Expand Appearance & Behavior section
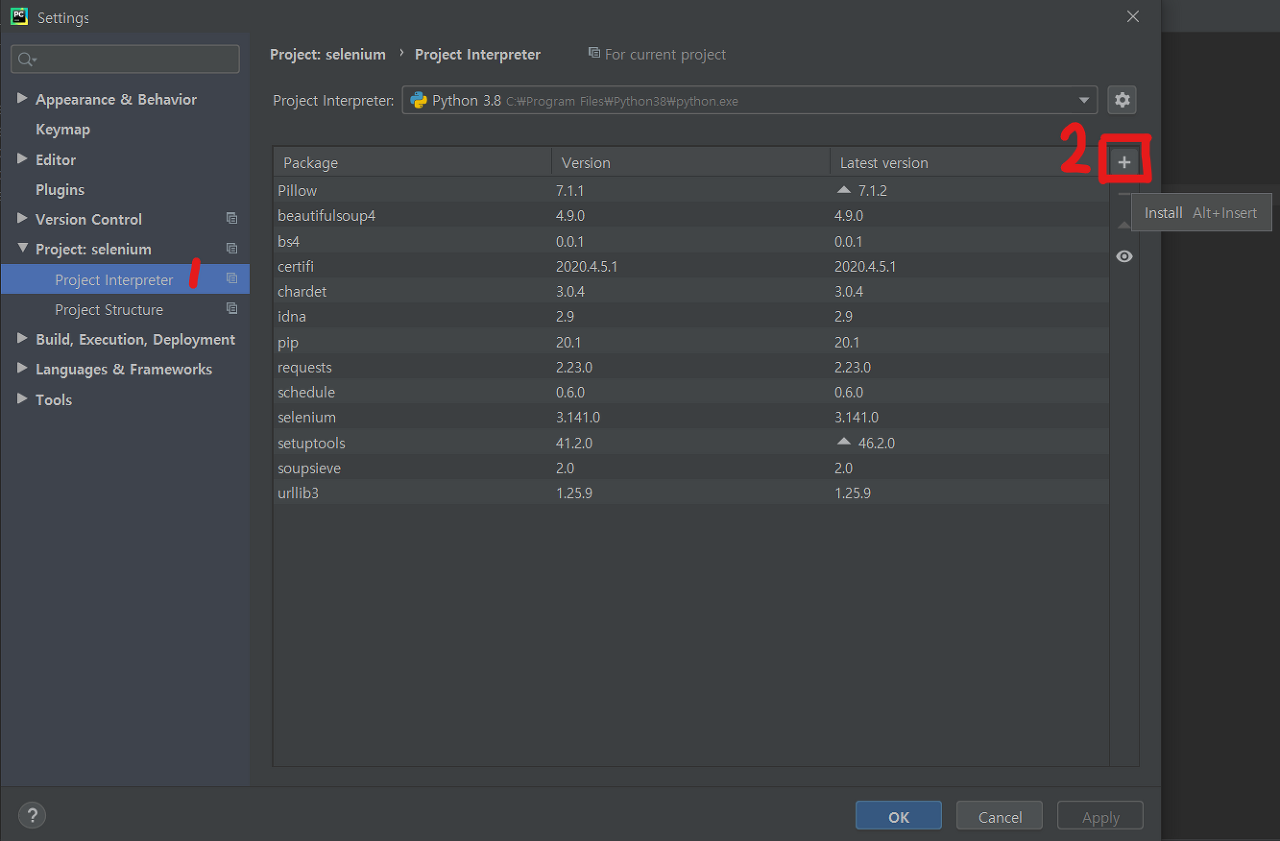The height and width of the screenshot is (841, 1280). pos(22,99)
